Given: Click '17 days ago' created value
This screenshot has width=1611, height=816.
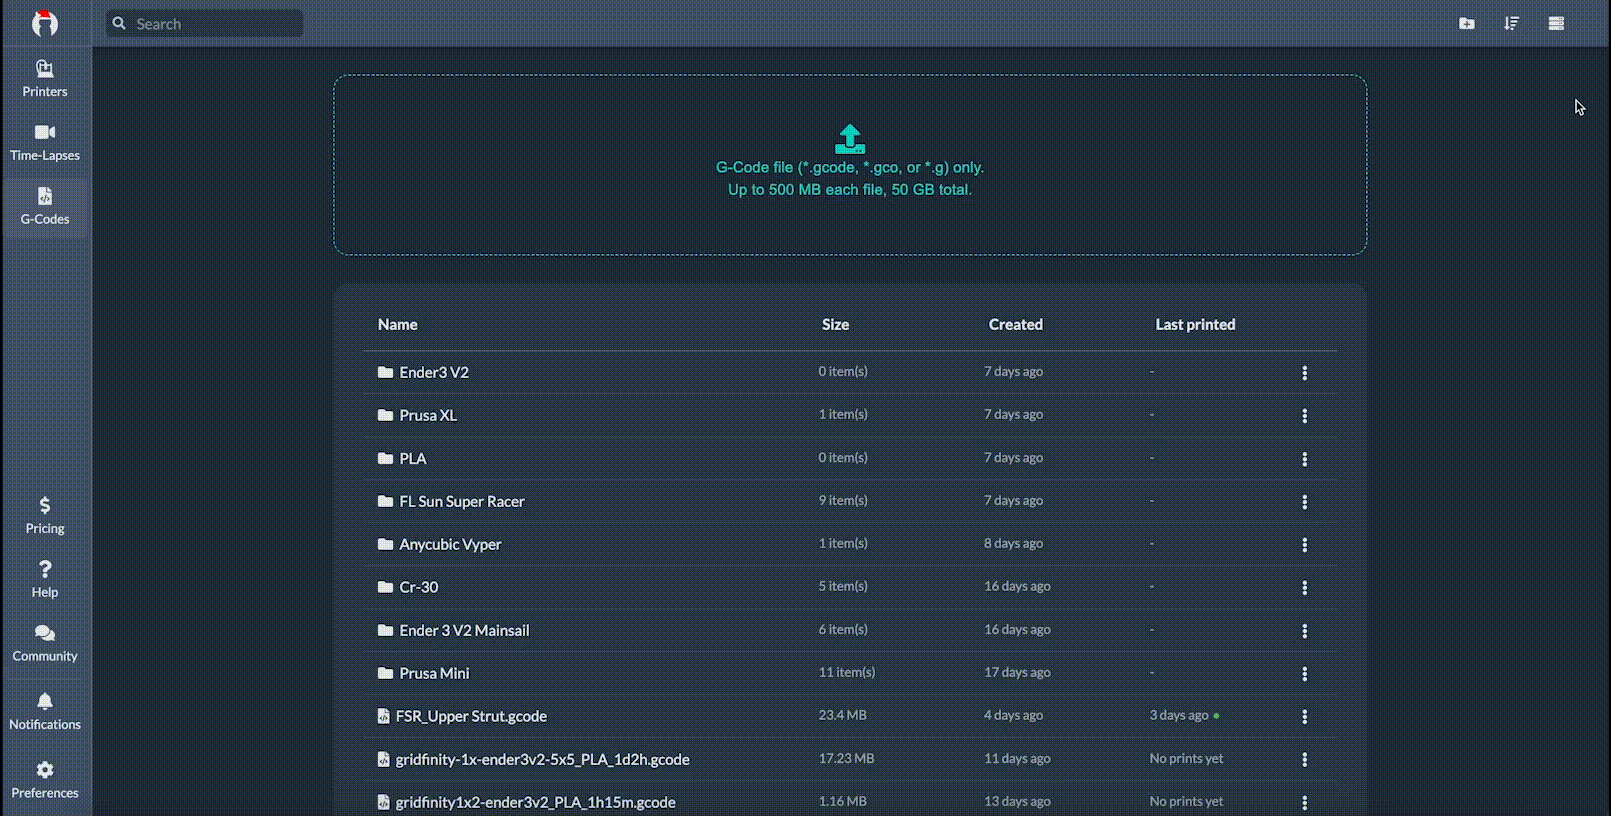Looking at the screenshot, I should 1017,672.
